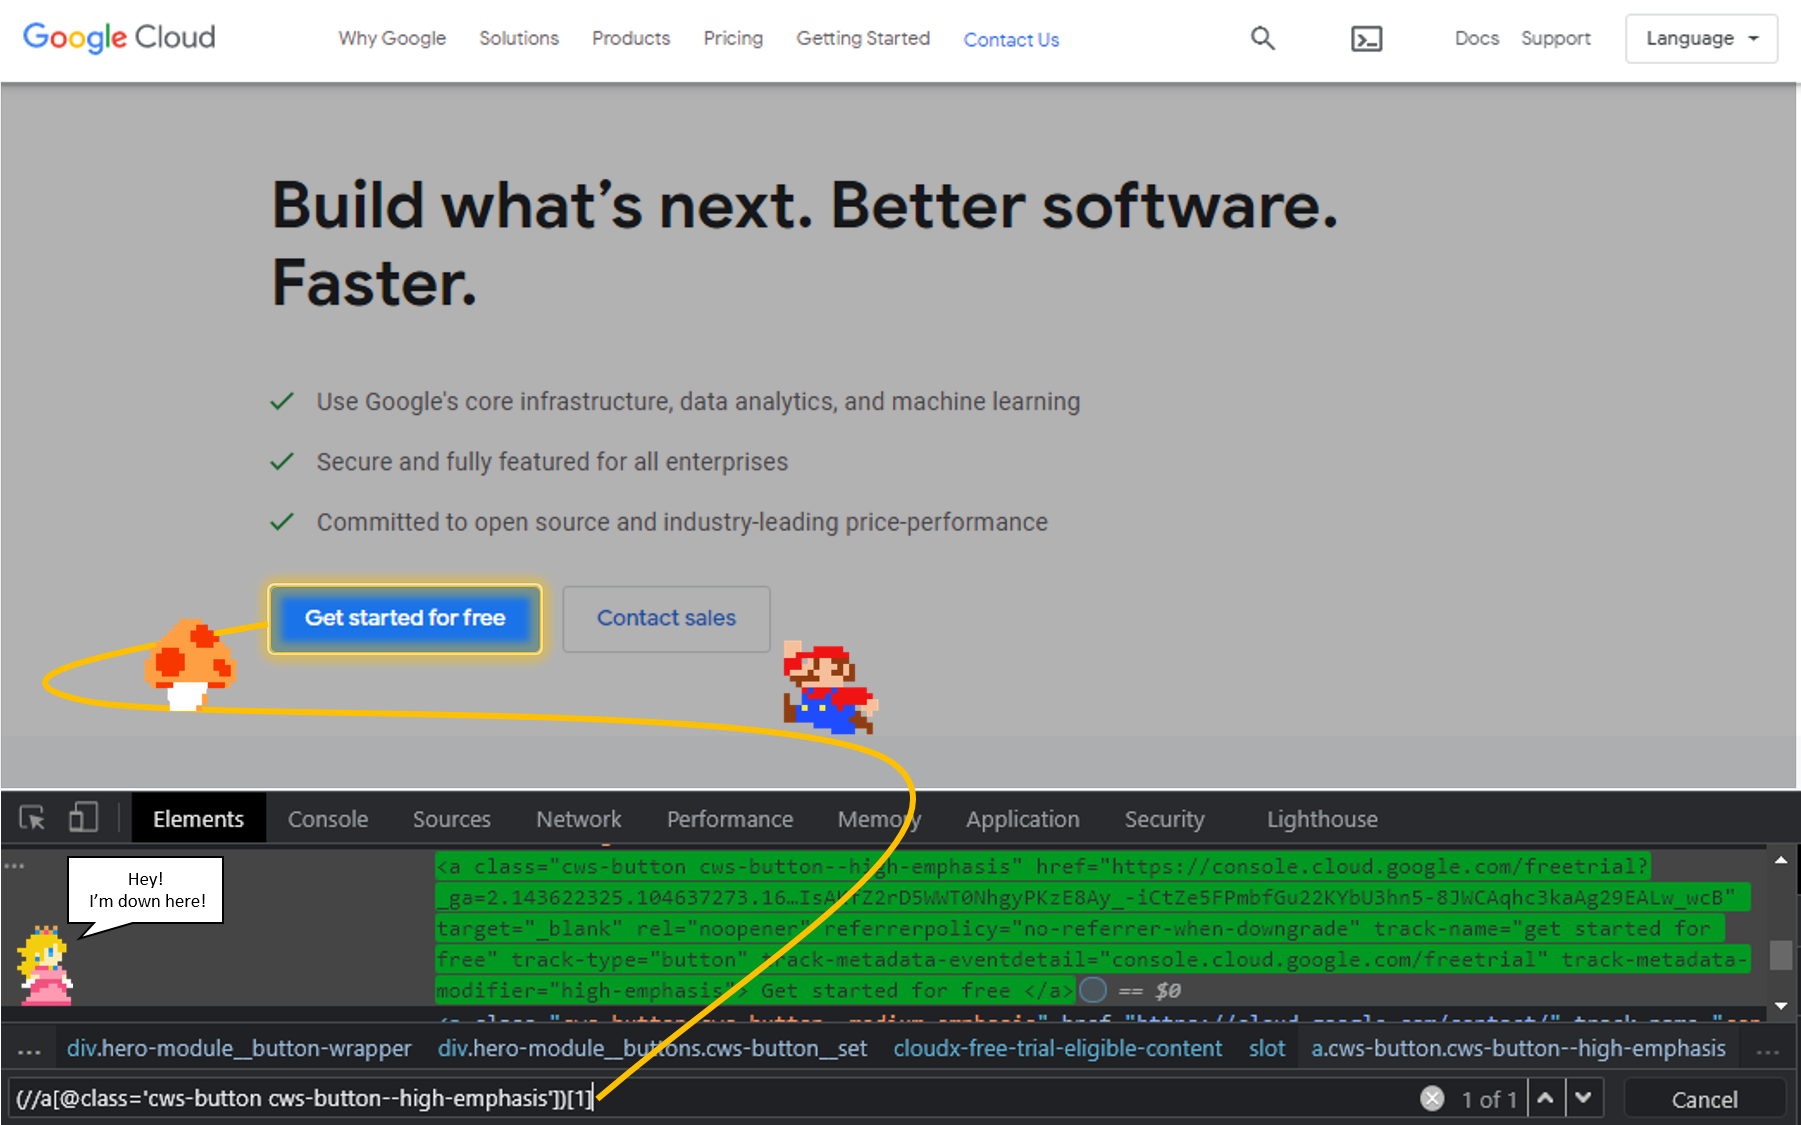Screen dimensions: 1801x1125
Task: Click Cancel to close the search bar
Action: [x=1705, y=1099]
